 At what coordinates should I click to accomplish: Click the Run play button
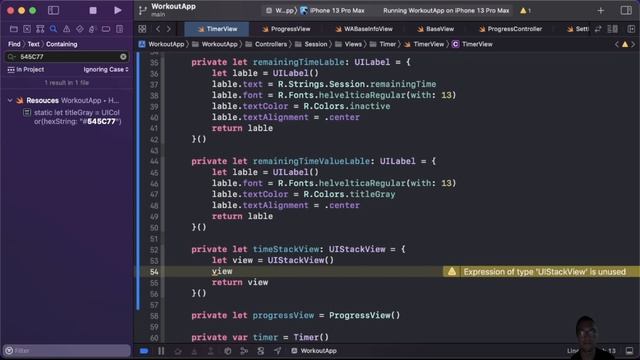(118, 11)
